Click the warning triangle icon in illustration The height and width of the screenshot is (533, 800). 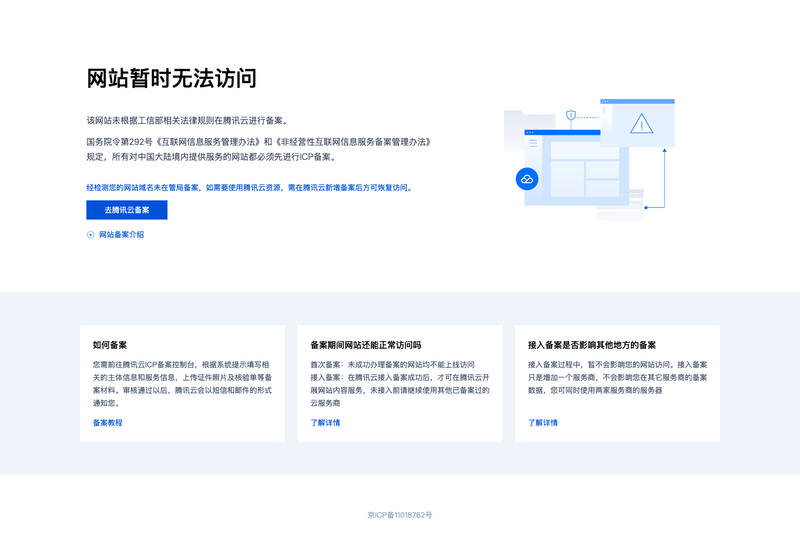[x=641, y=123]
